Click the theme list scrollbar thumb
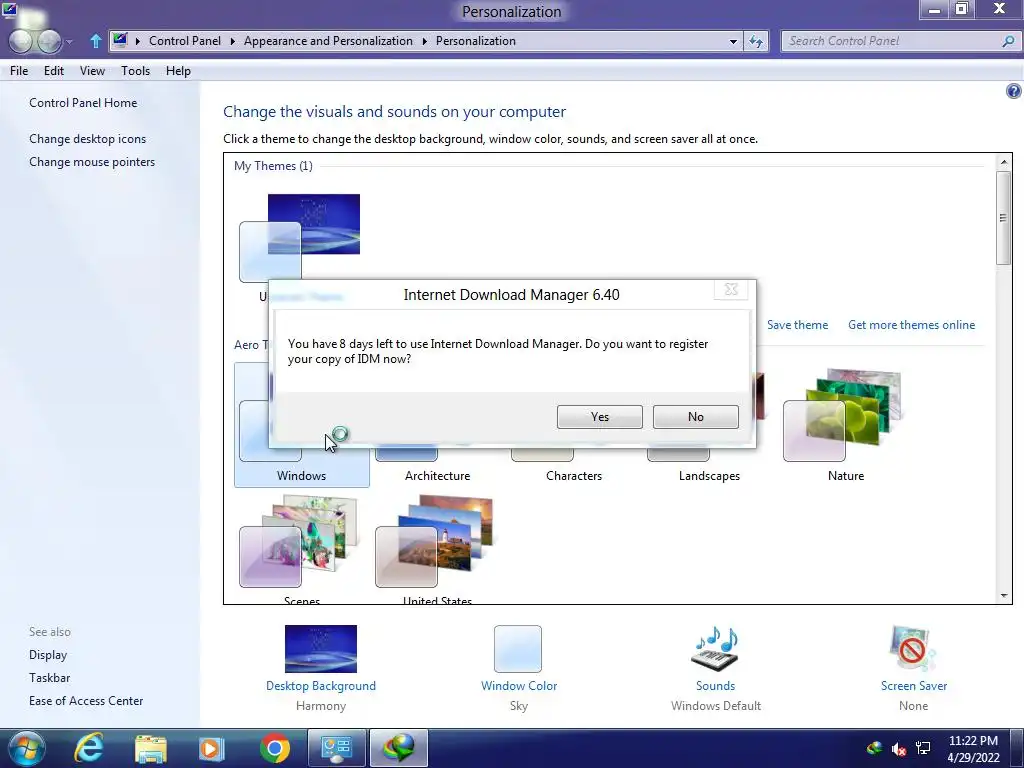Screen dimensions: 1024x768 [x=1003, y=217]
